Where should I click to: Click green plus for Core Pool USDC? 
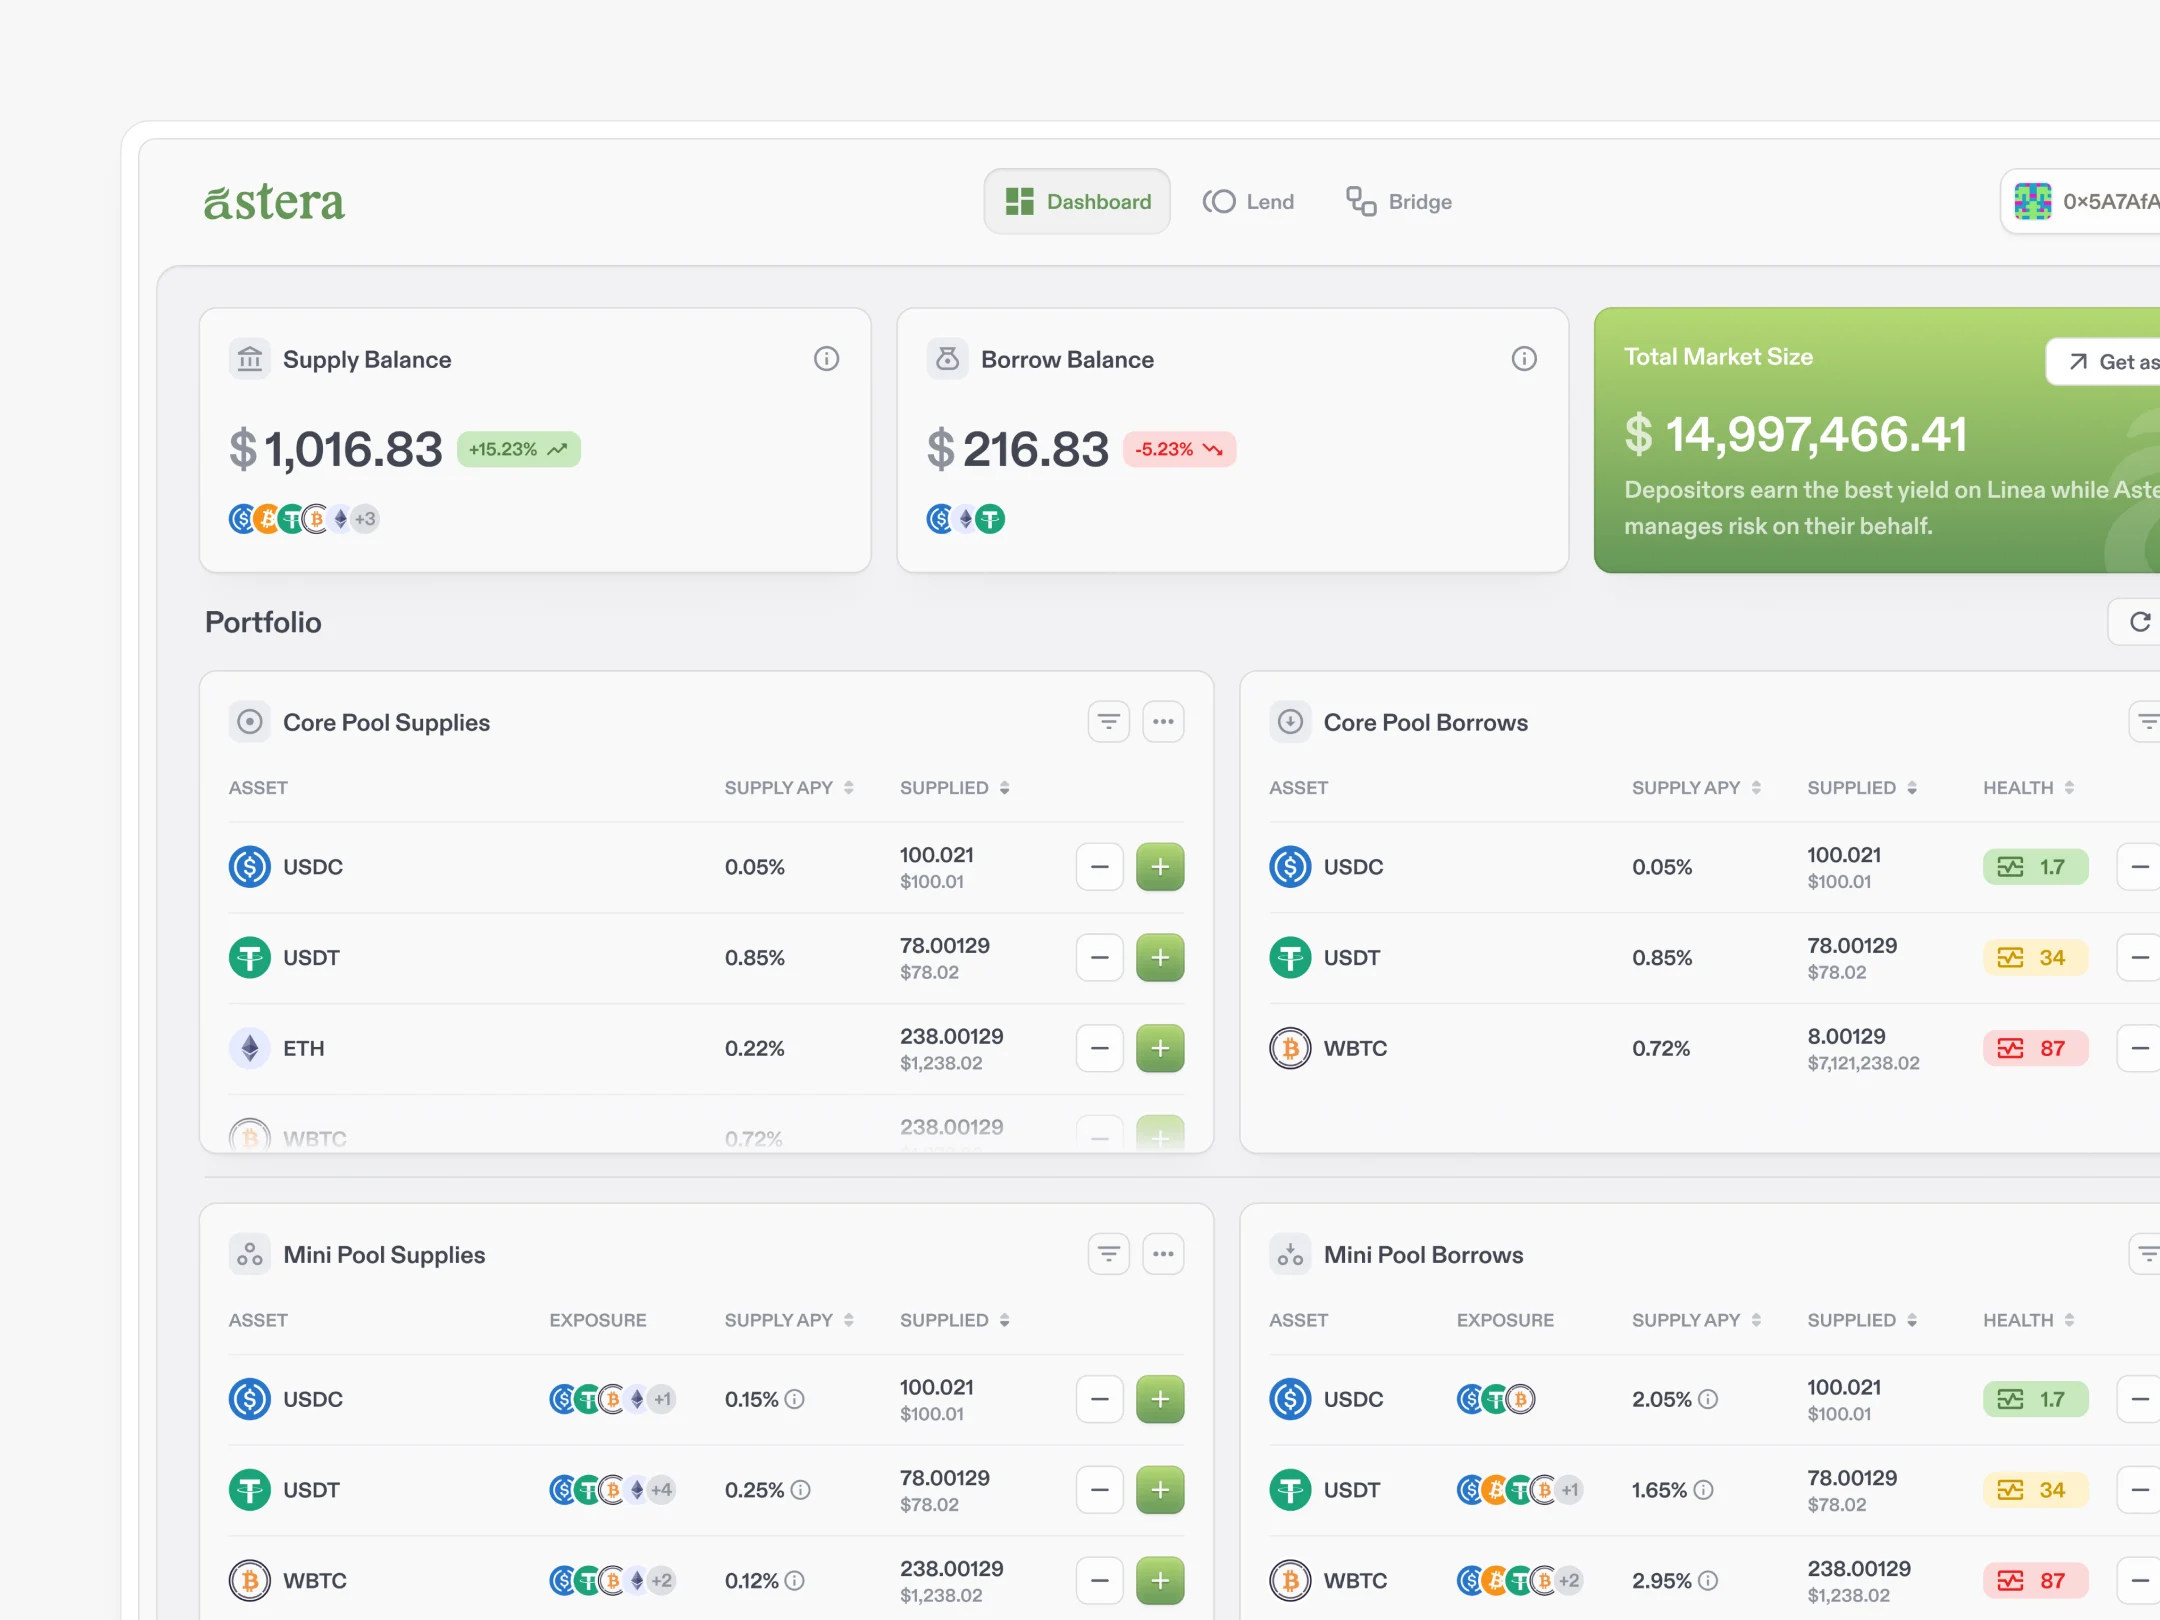(1160, 867)
